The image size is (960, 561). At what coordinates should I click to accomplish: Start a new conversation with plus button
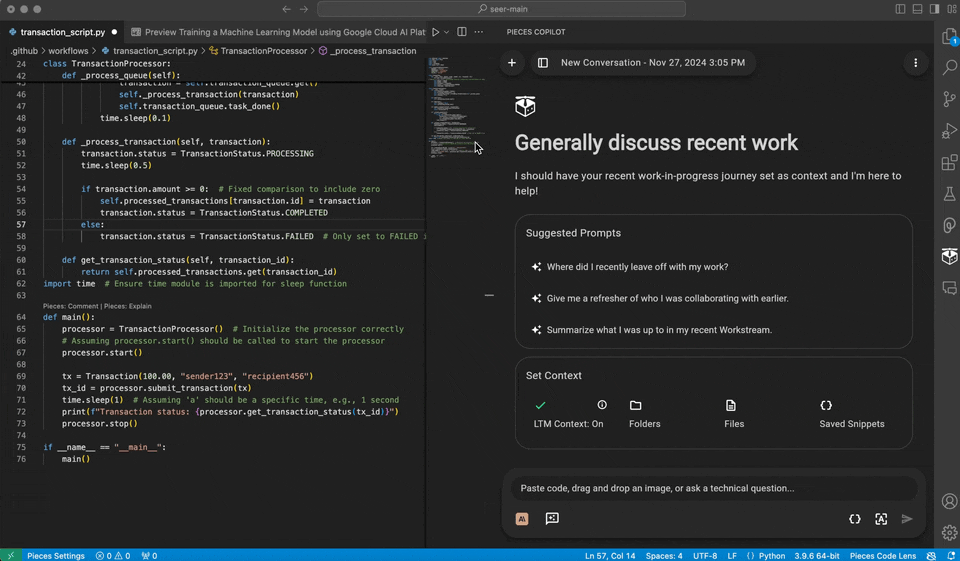512,62
